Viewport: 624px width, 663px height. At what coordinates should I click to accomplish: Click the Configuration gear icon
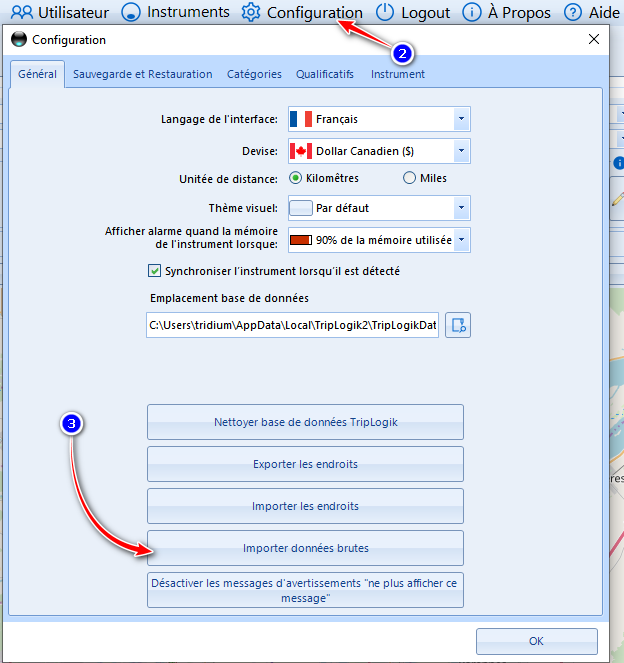coord(251,12)
